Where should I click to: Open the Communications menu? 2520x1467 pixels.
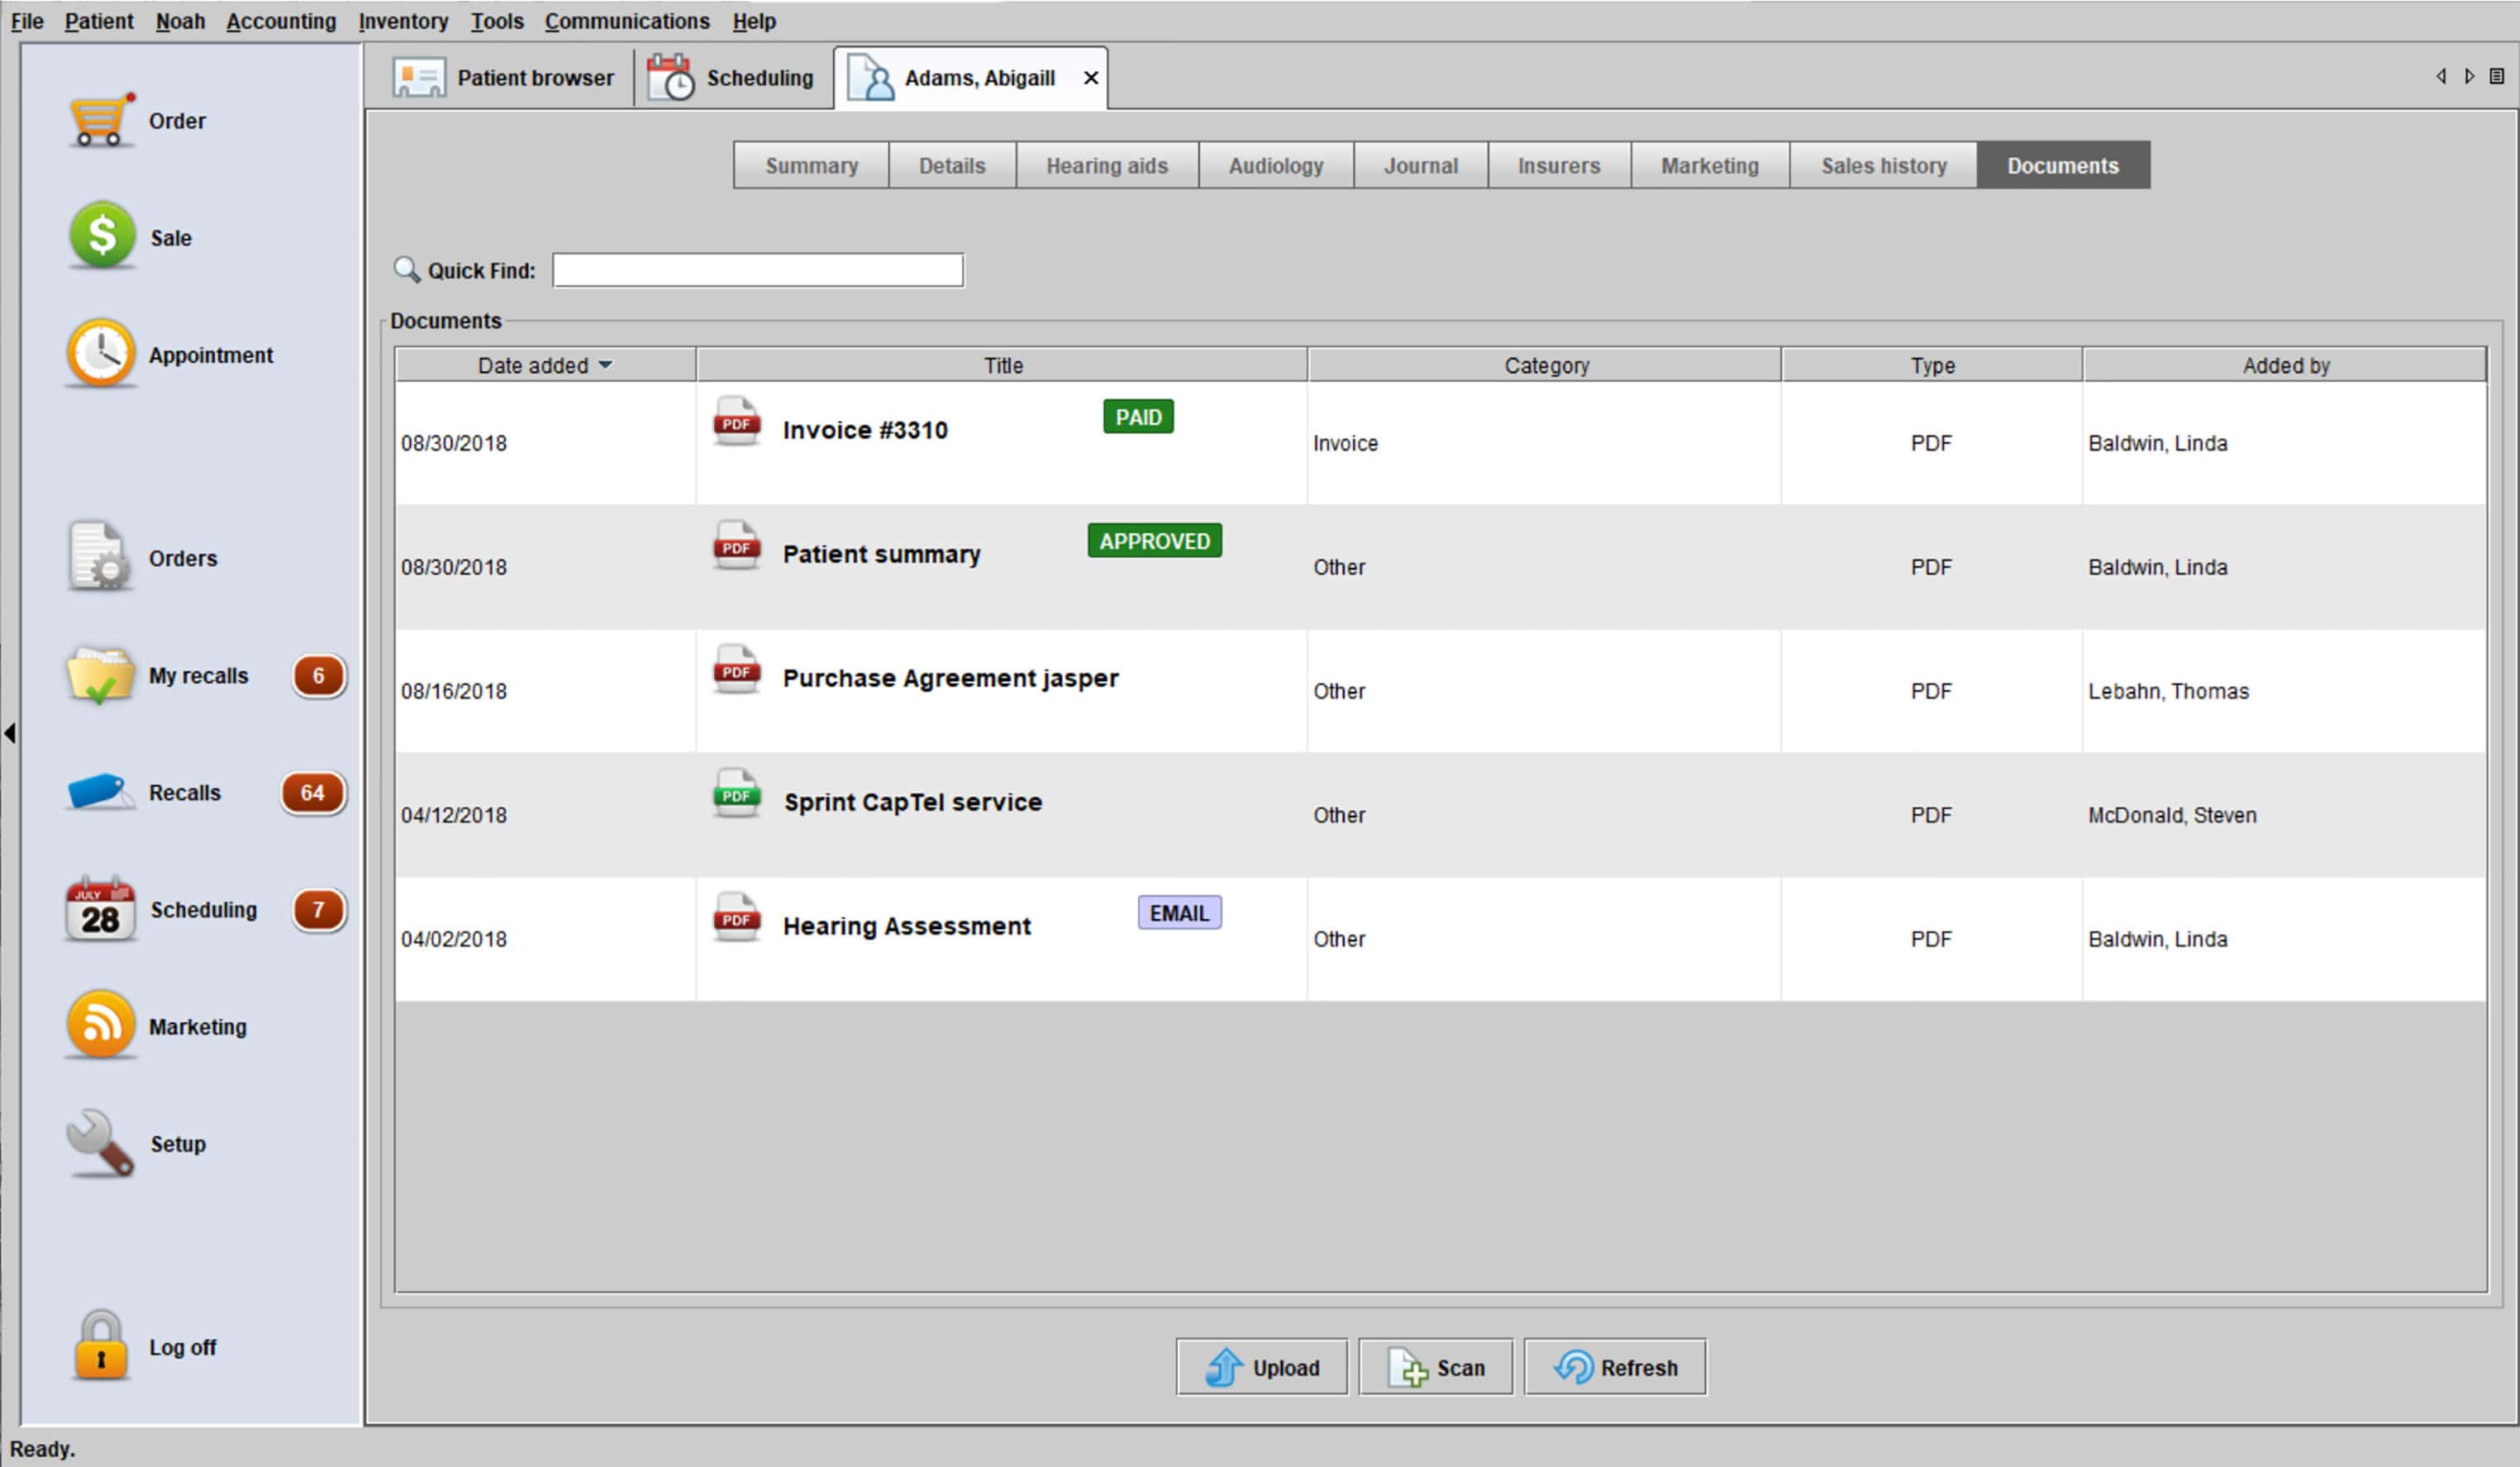click(x=627, y=21)
